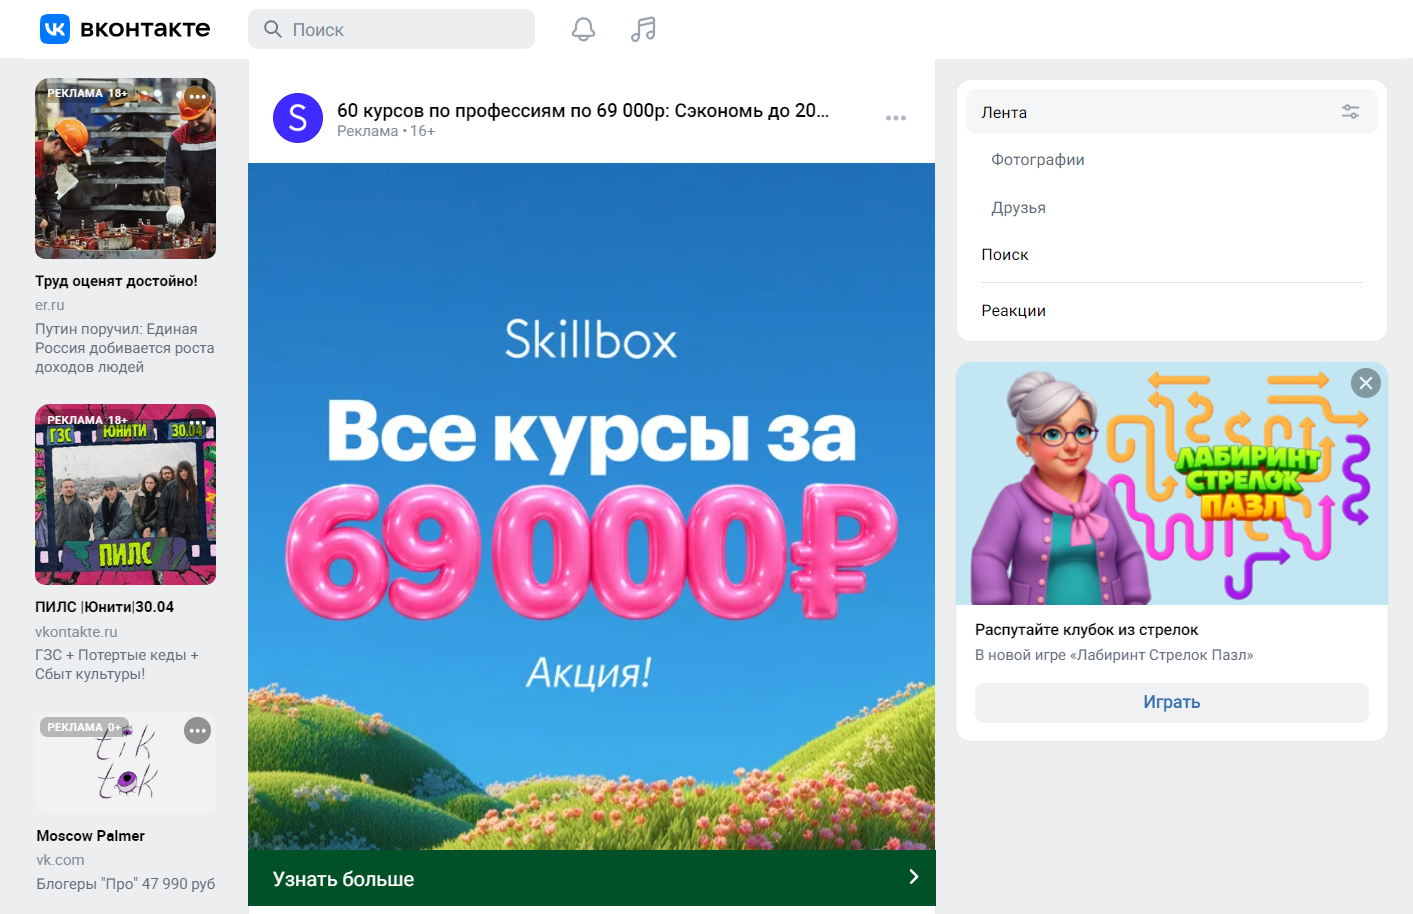Select the Фотографии feed filter
The image size is (1413, 914).
tap(1038, 160)
